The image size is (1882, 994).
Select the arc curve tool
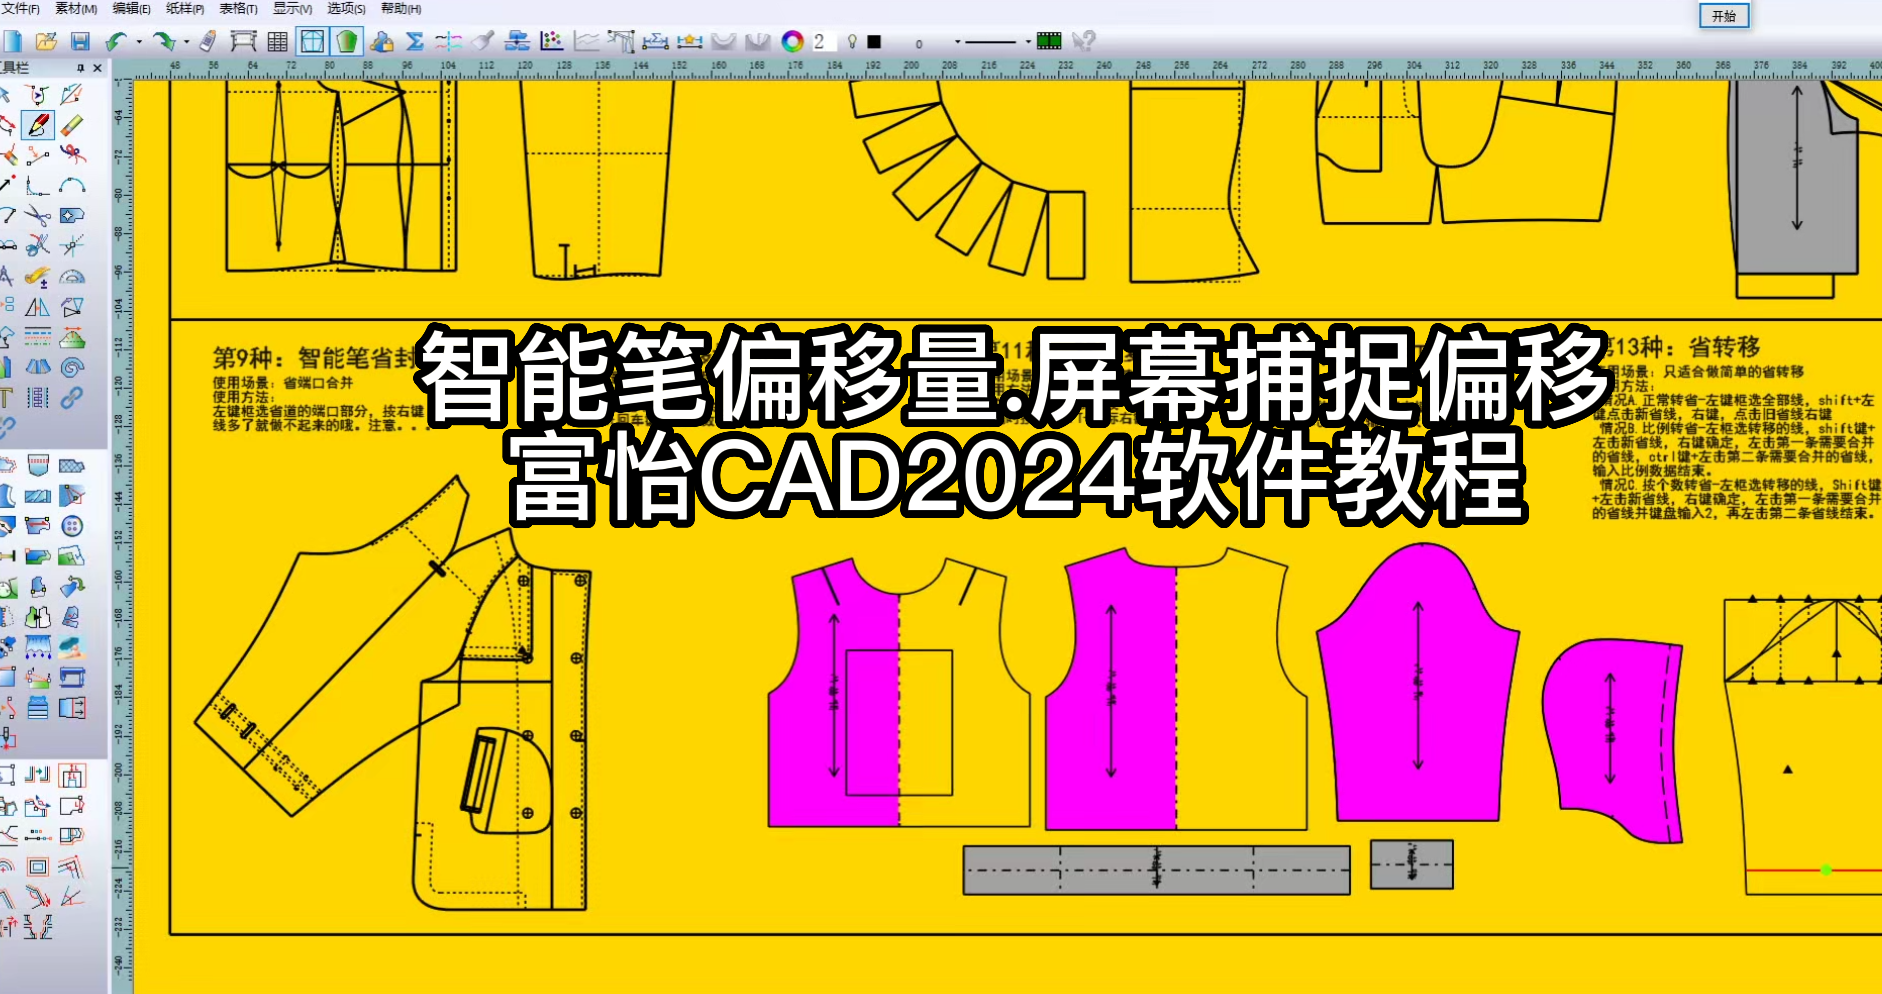(71, 185)
